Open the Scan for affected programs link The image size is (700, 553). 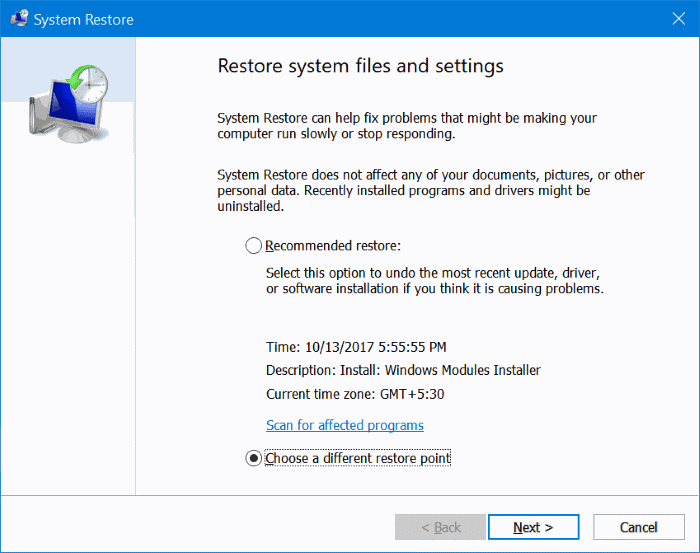[344, 425]
